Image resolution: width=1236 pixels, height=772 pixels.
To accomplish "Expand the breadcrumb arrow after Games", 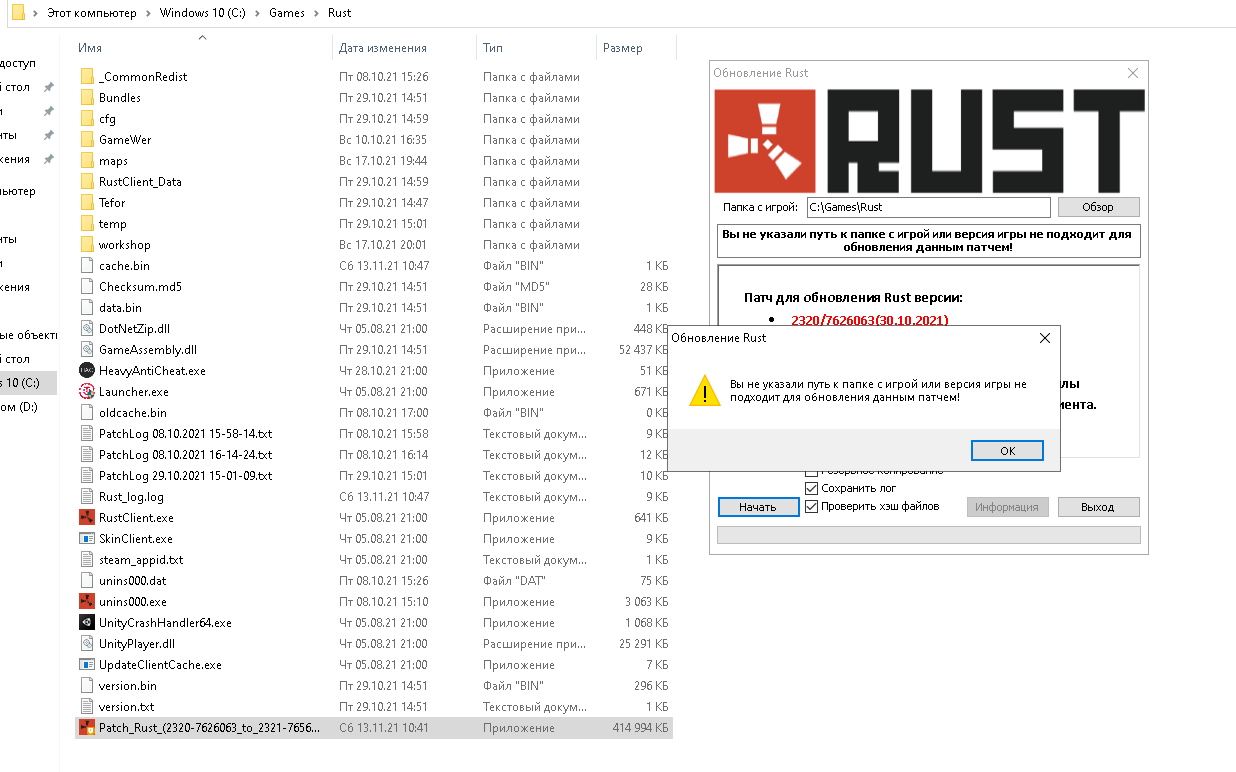I will tap(317, 14).
